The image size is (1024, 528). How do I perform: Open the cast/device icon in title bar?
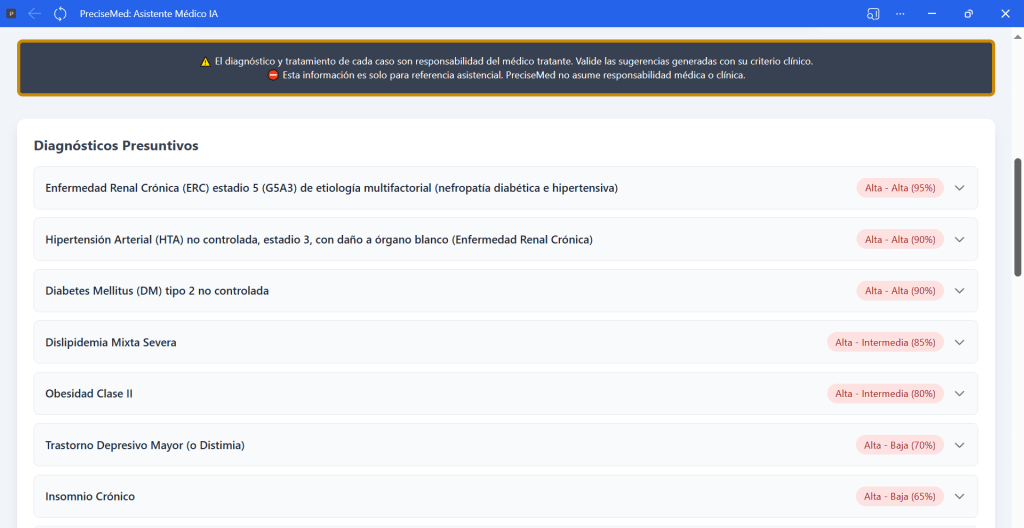(873, 14)
